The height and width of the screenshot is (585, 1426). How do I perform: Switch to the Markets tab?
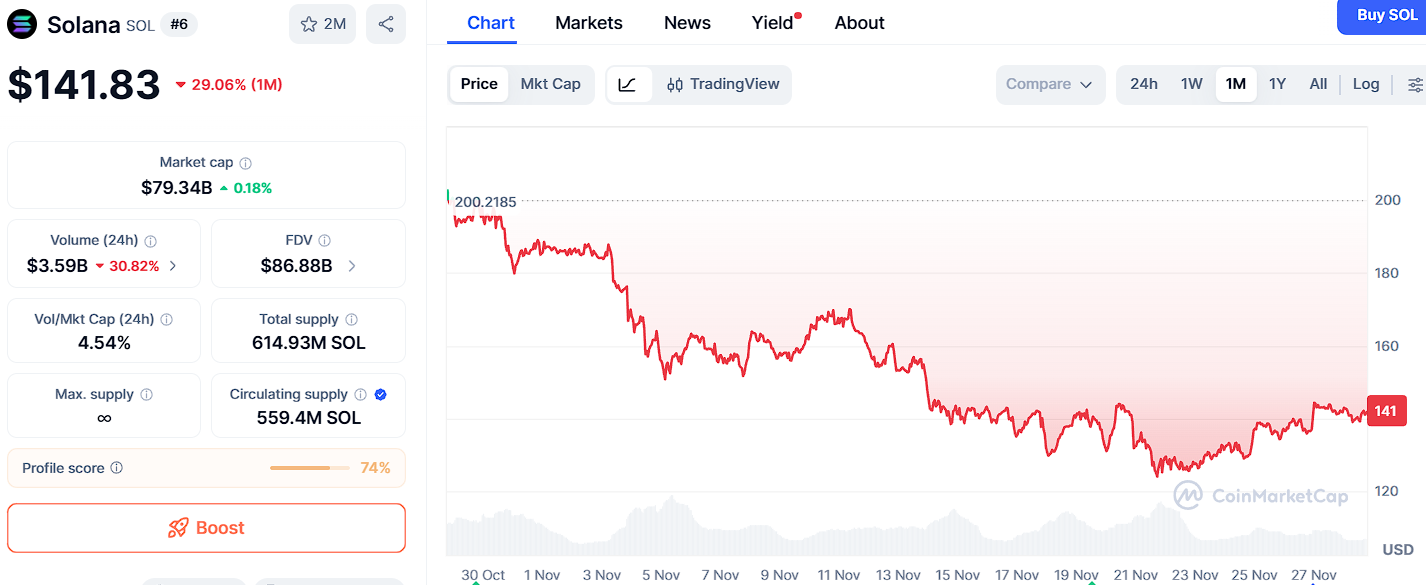click(x=588, y=22)
